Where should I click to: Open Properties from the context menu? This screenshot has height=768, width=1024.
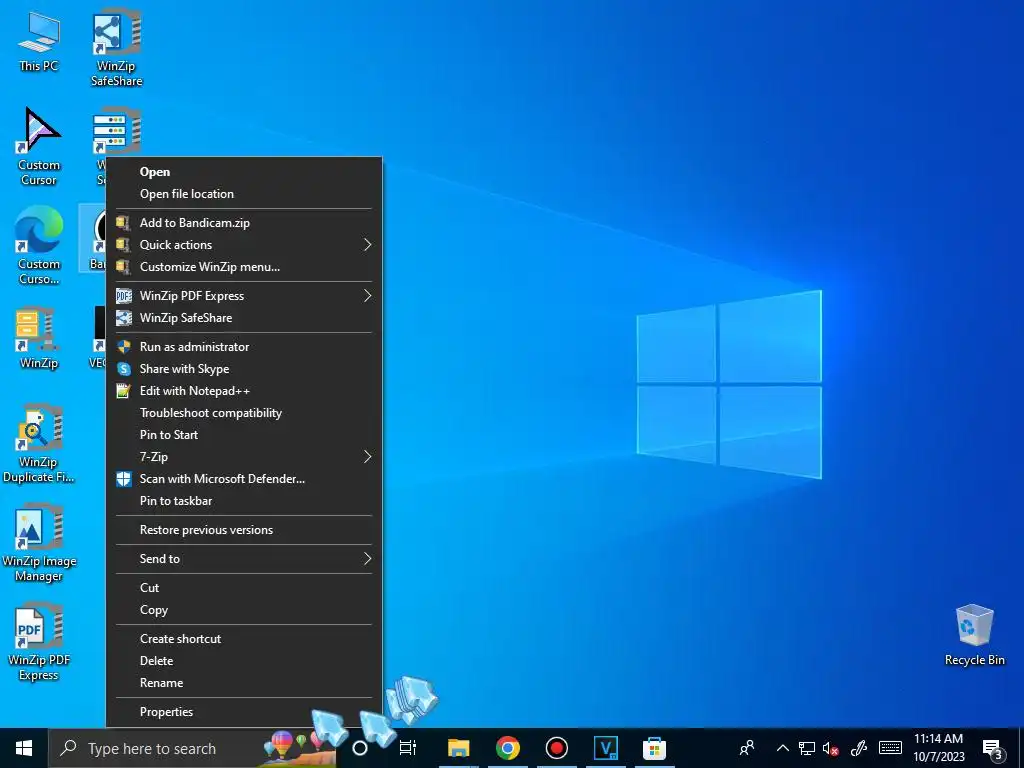point(244,712)
